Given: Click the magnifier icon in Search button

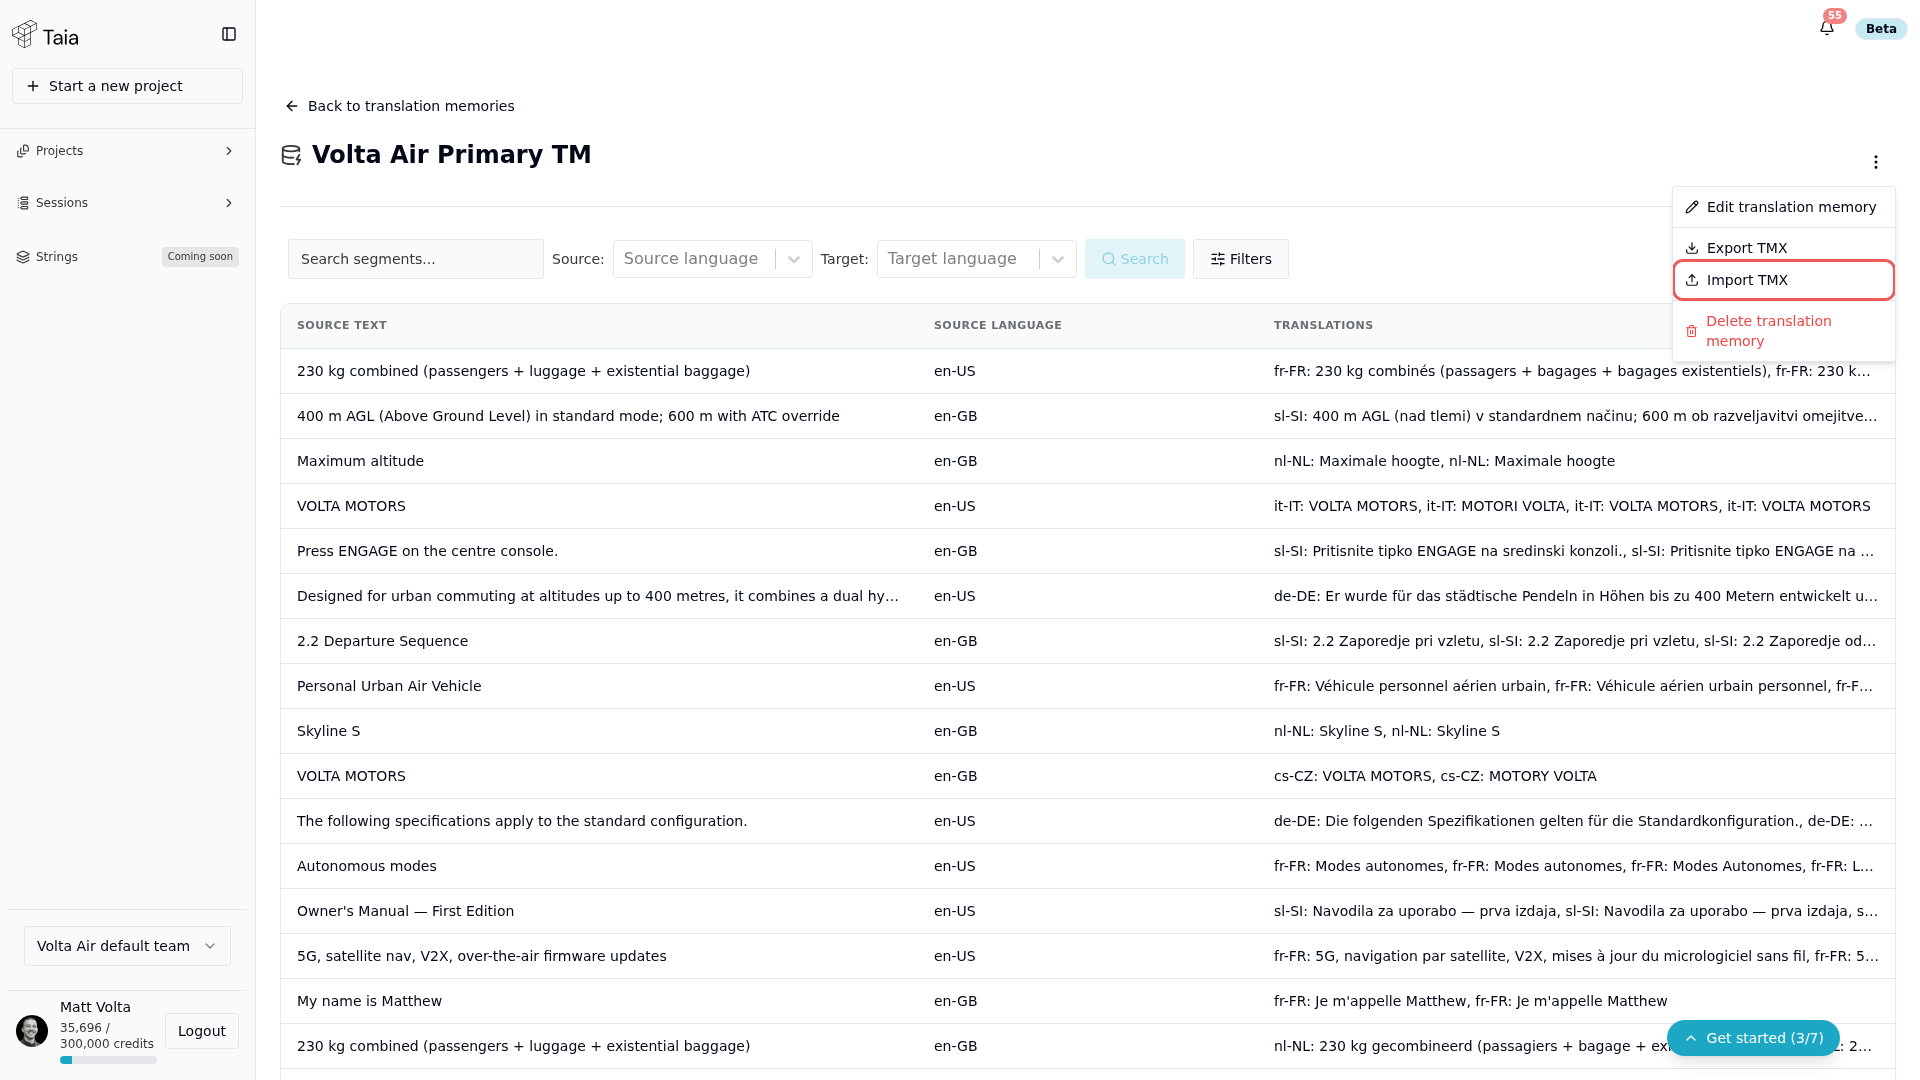Looking at the screenshot, I should point(1108,259).
